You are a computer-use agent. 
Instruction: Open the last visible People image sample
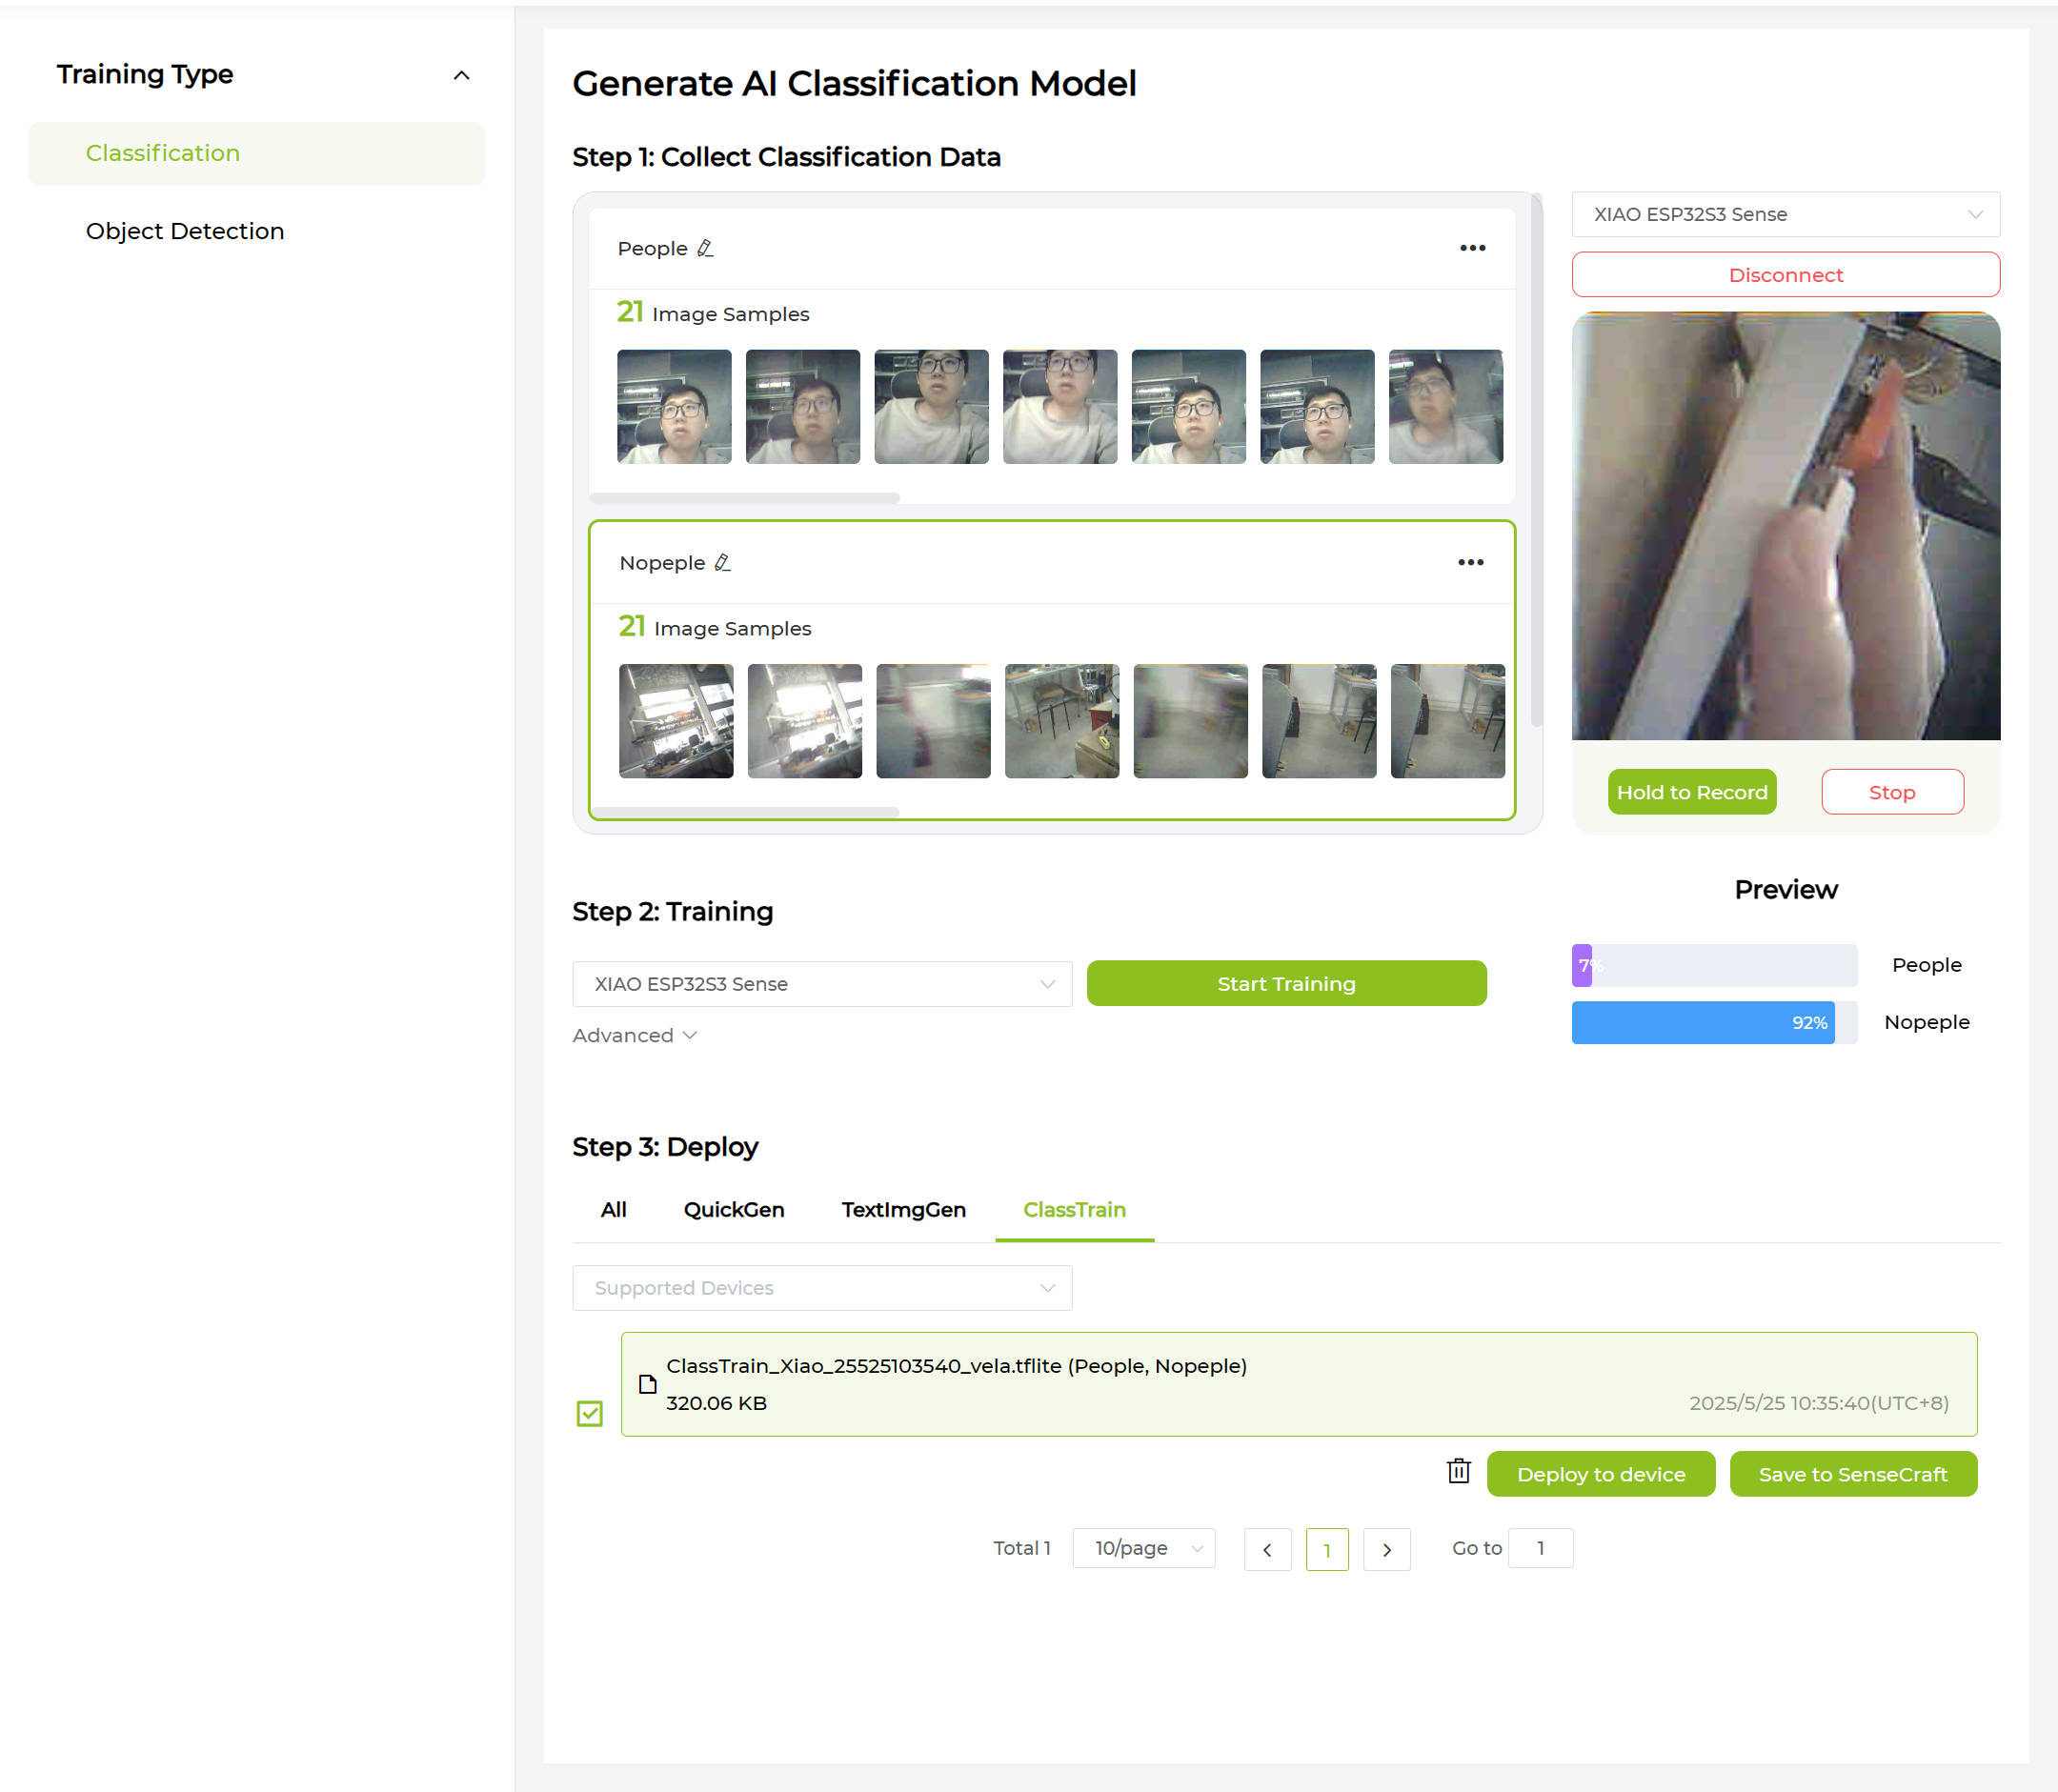point(1445,406)
